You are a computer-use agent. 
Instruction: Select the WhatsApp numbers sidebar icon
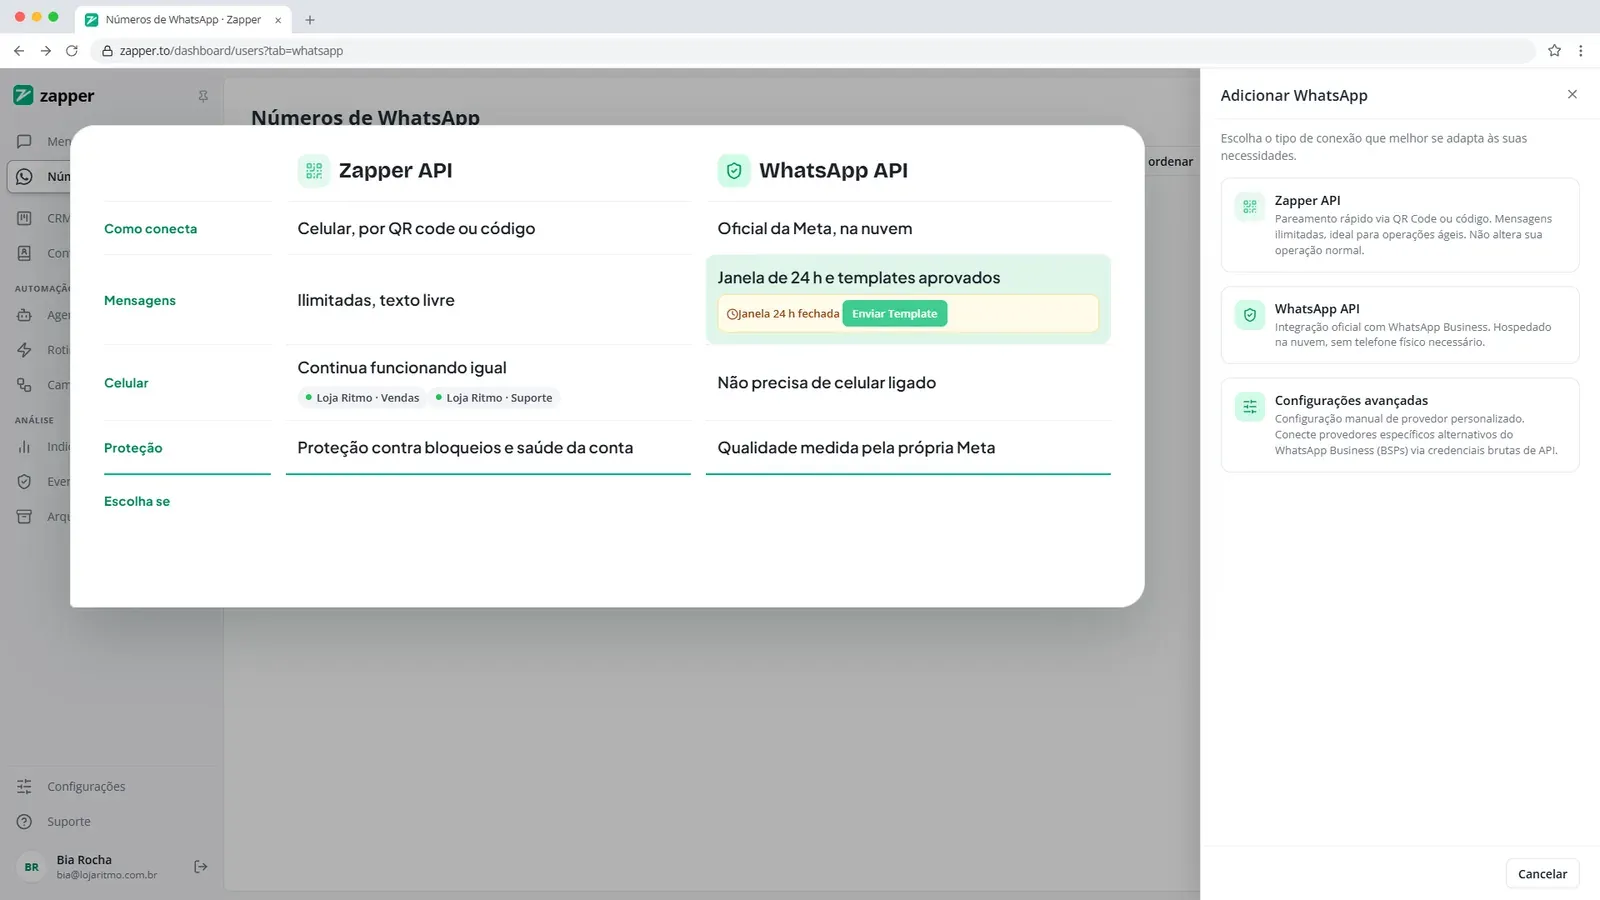point(24,177)
